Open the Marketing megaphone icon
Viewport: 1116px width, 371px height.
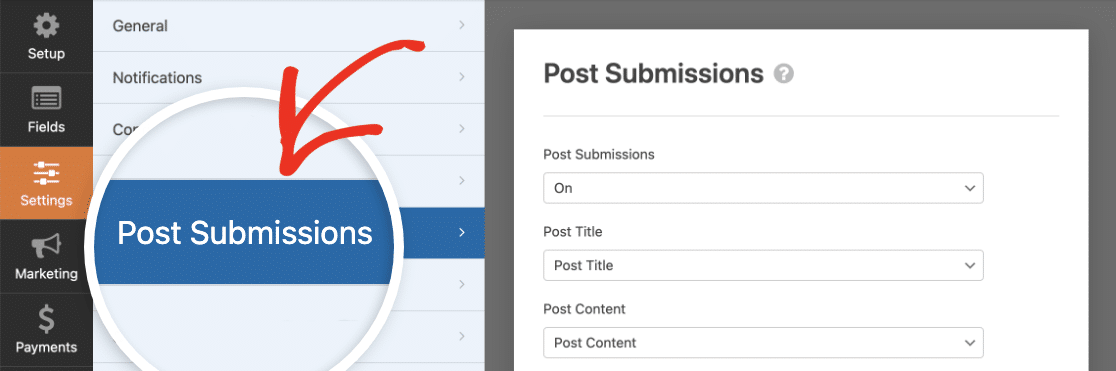pyautogui.click(x=46, y=247)
